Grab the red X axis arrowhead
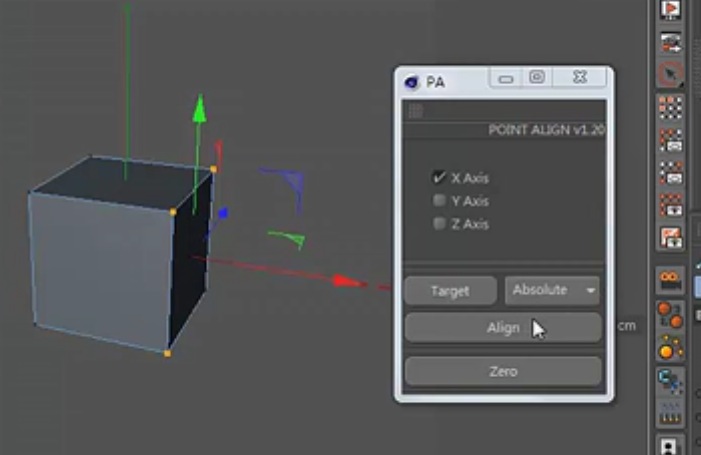701x455 pixels. 350,282
